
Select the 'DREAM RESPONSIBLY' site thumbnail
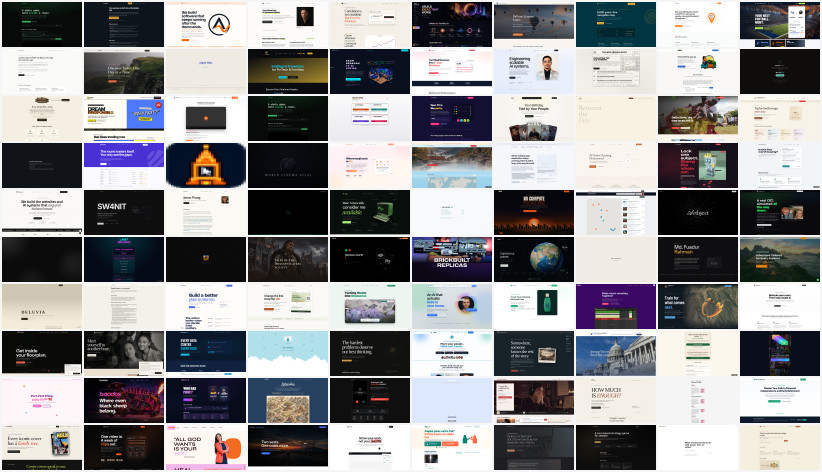tap(124, 119)
